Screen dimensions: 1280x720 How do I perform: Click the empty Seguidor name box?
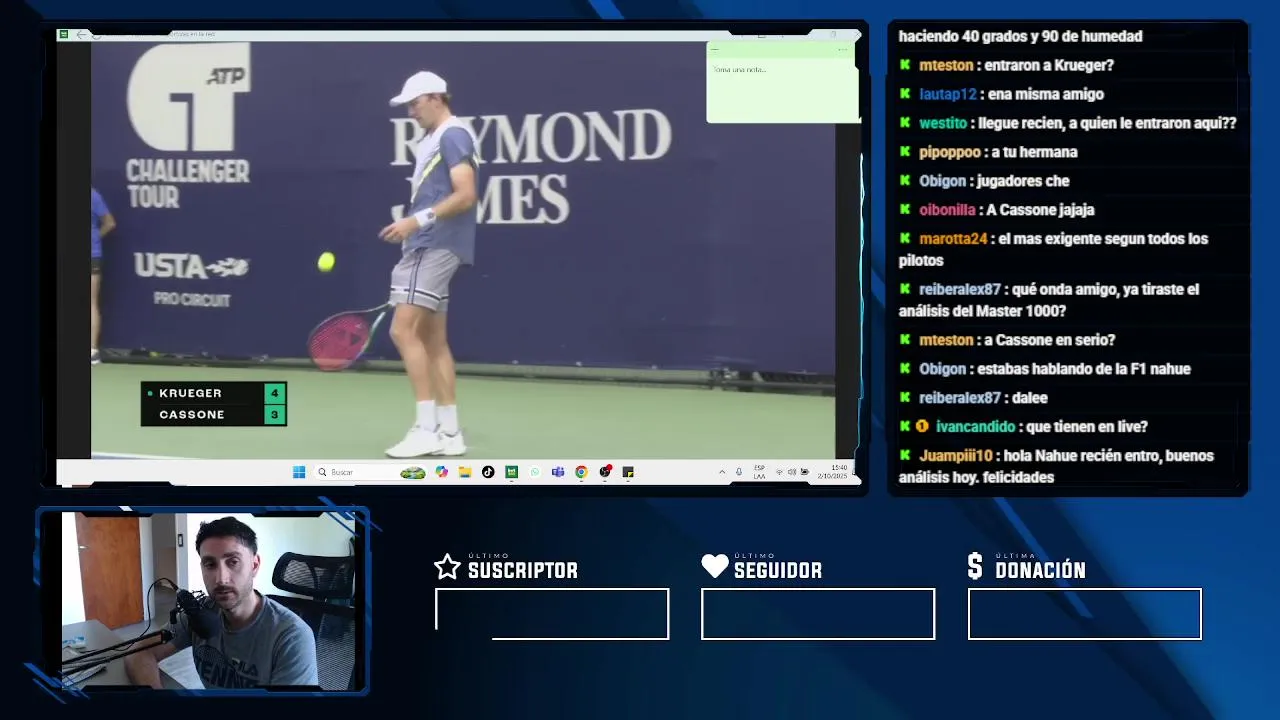pos(818,614)
